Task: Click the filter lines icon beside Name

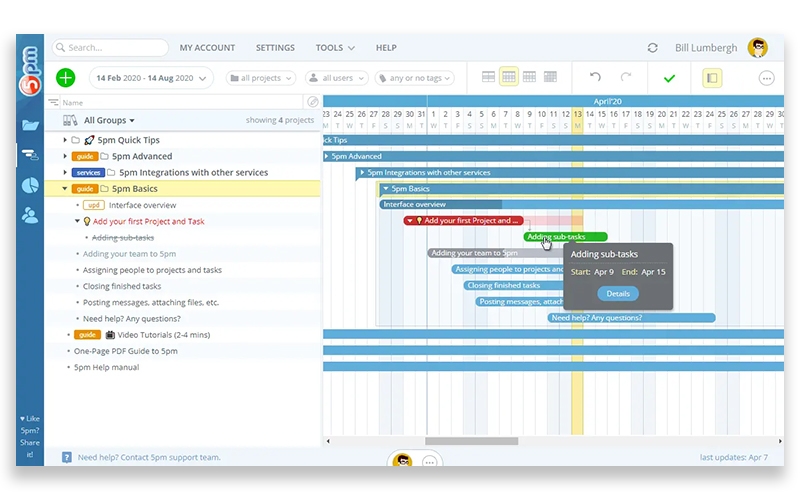Action: pos(53,103)
